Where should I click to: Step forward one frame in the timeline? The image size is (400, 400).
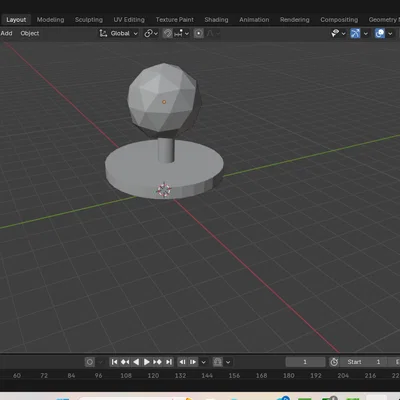click(193, 362)
